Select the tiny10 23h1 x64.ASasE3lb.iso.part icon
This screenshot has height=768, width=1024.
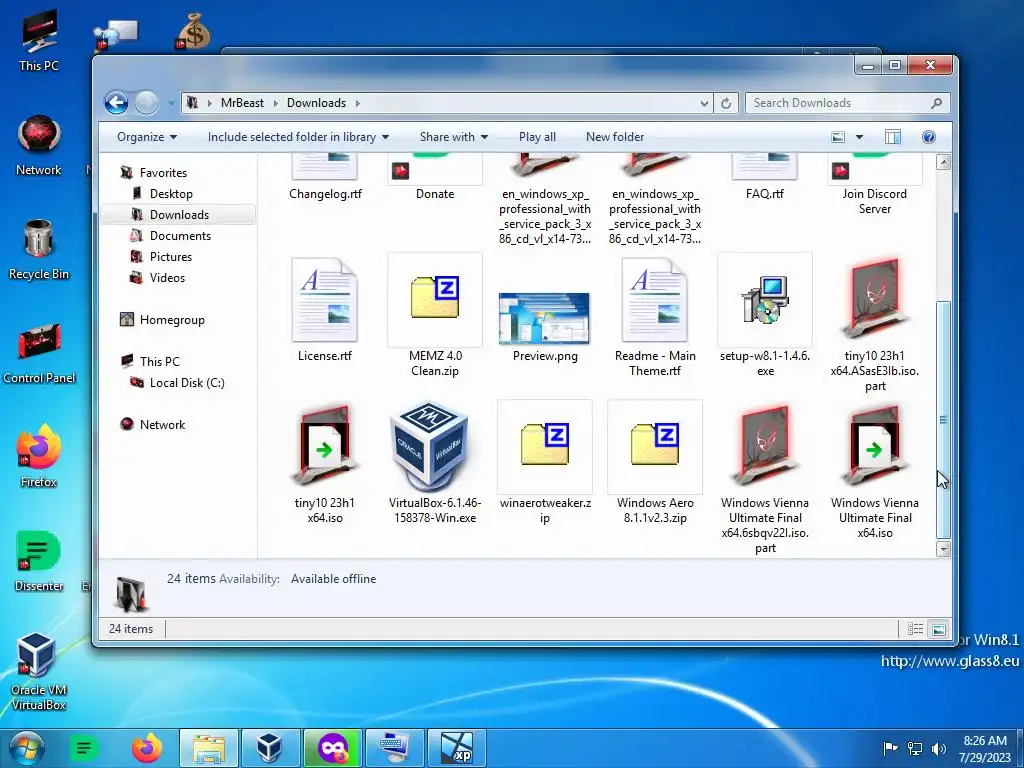click(874, 299)
